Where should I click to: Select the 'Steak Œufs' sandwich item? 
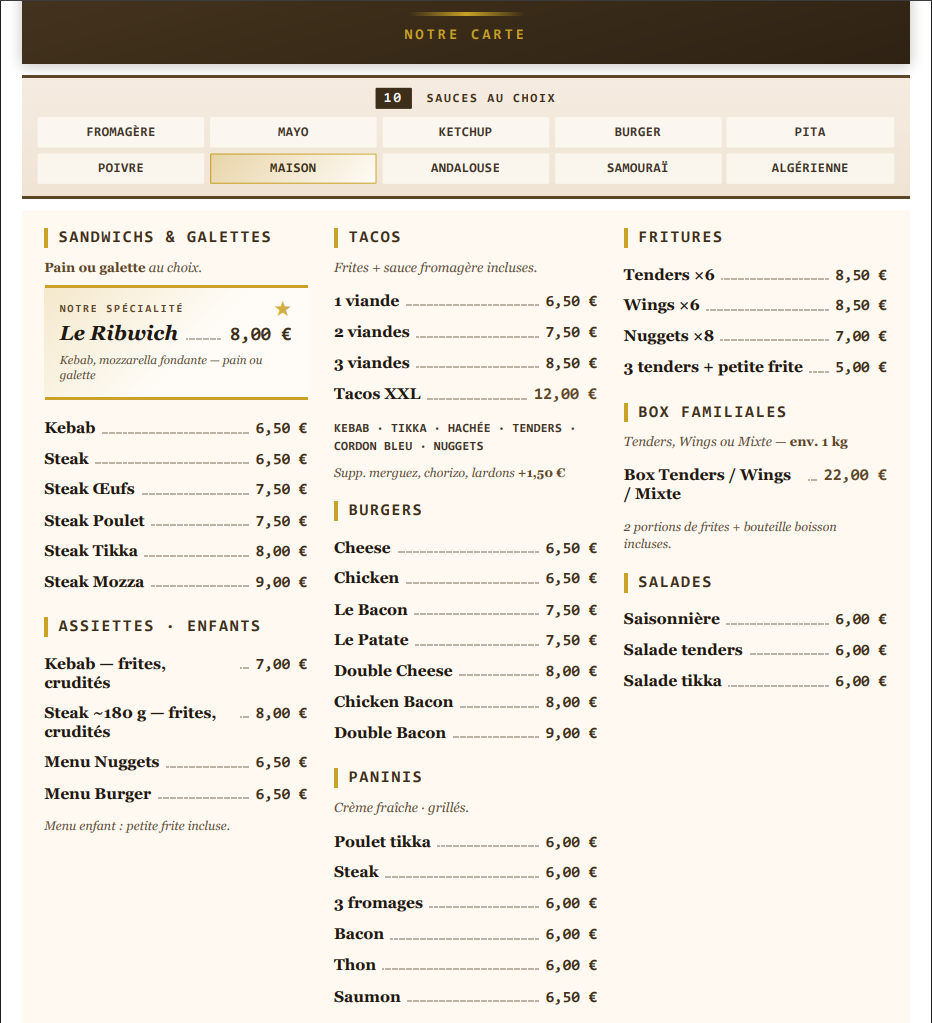176,489
